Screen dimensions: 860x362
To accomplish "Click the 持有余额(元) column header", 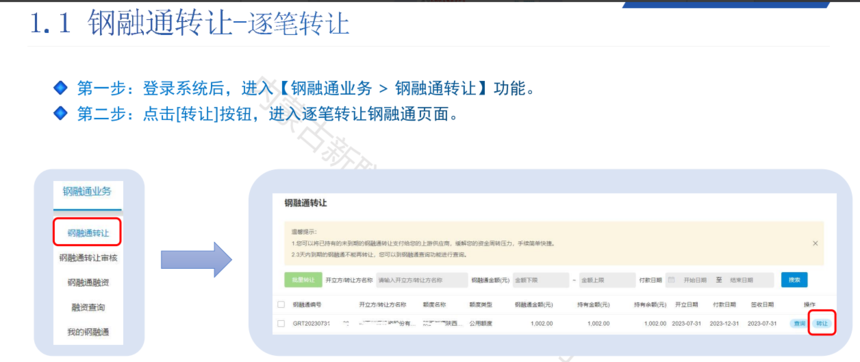I will point(650,304).
